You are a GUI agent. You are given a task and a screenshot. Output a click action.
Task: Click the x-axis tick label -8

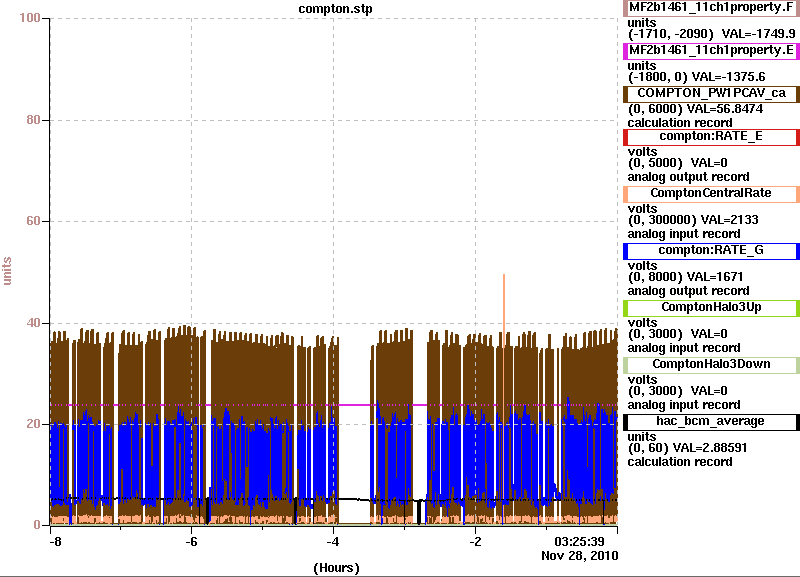(55, 542)
